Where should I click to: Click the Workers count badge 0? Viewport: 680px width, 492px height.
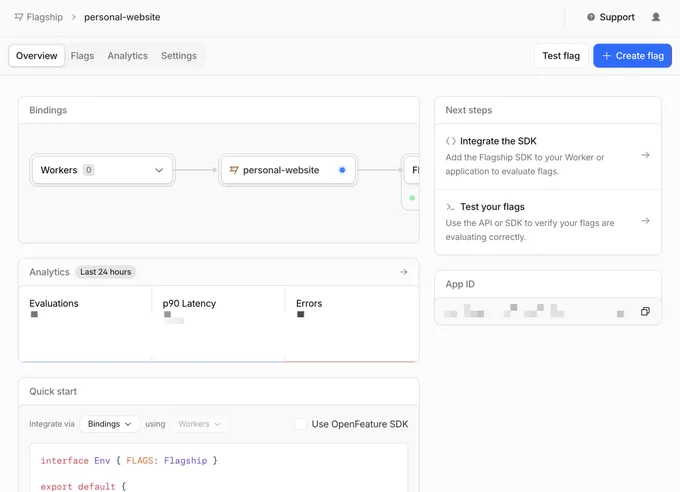(x=88, y=170)
